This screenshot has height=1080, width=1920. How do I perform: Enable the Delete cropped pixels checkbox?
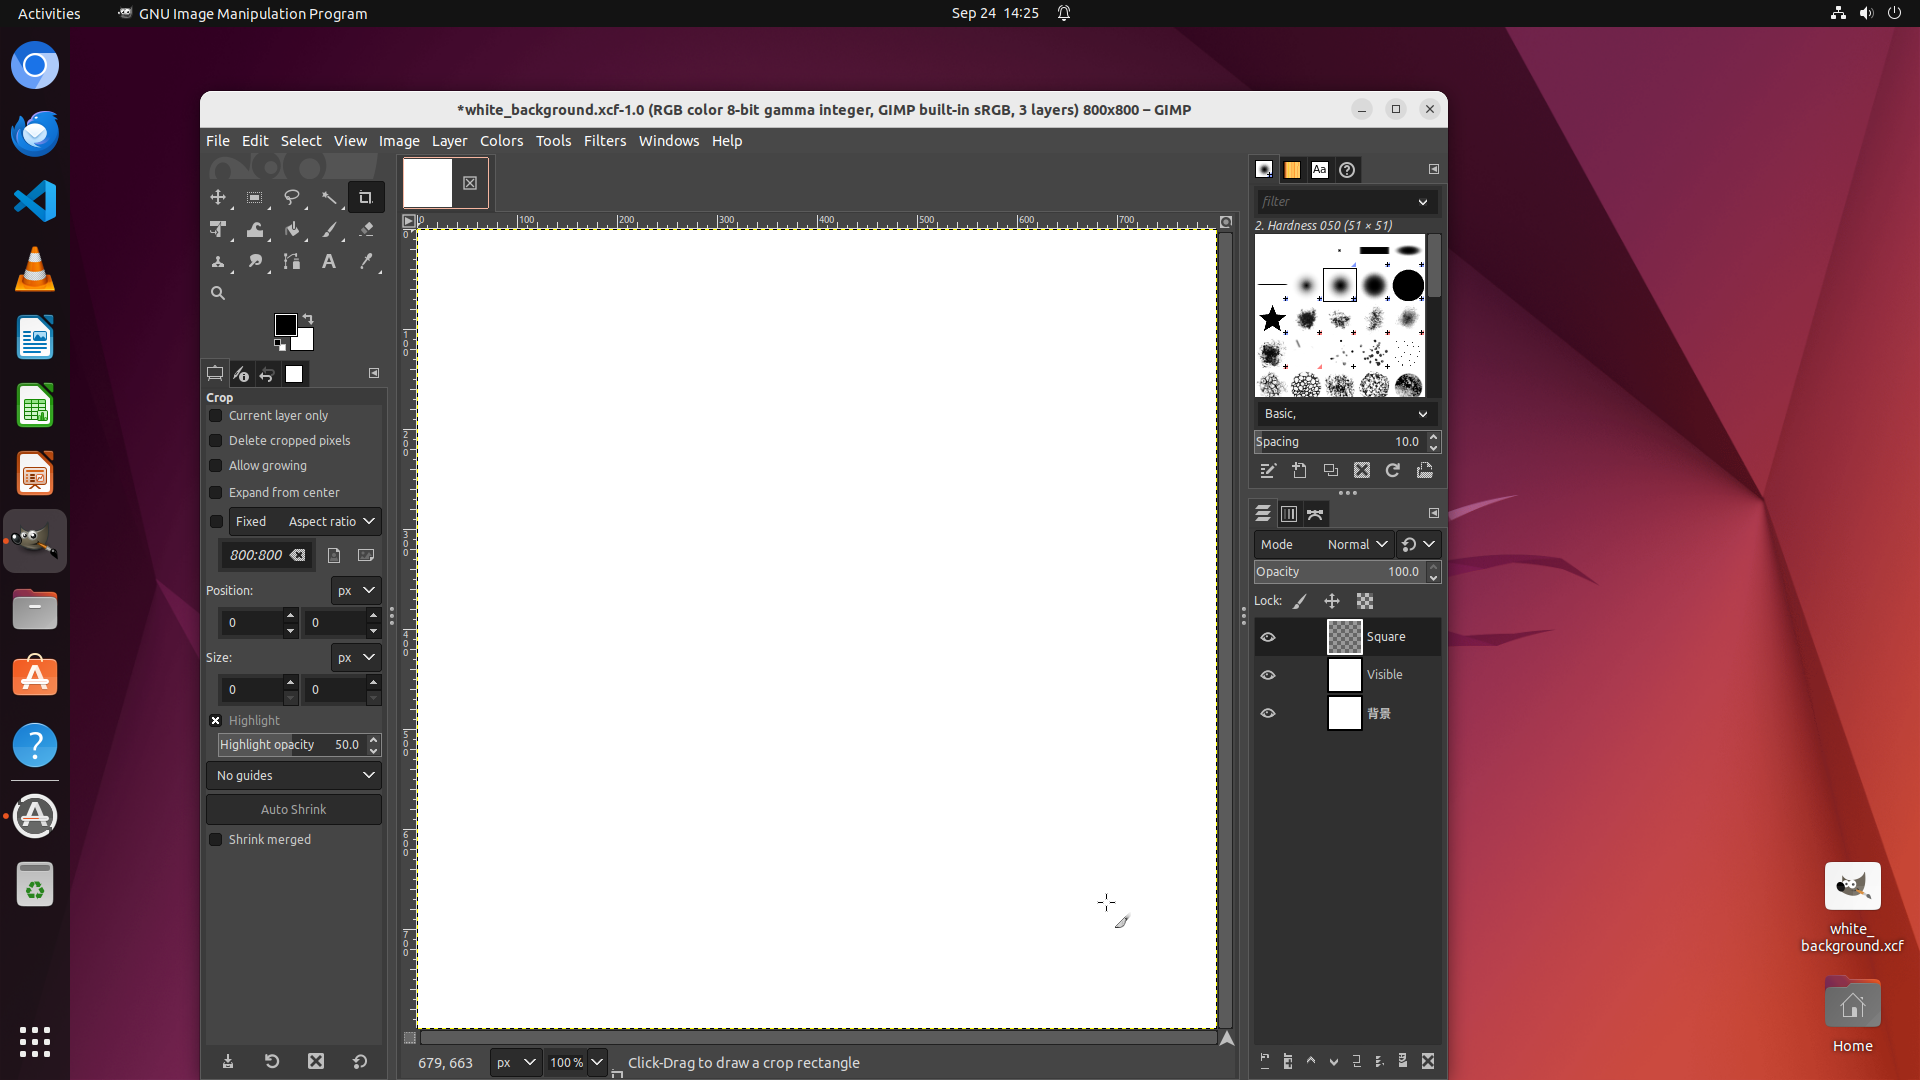click(215, 440)
